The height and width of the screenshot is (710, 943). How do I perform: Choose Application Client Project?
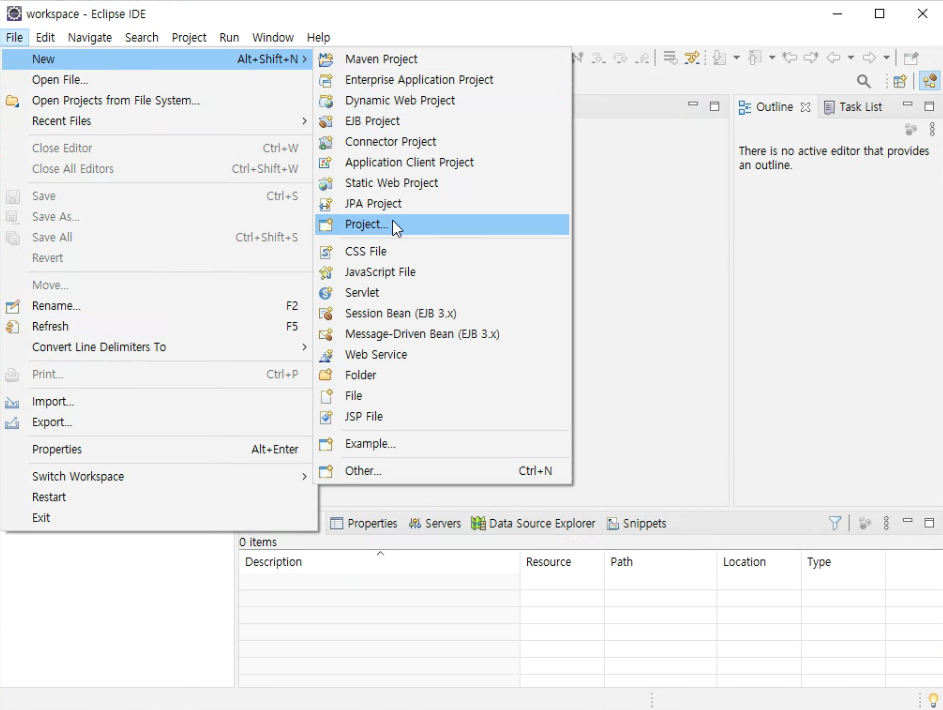coord(442,162)
